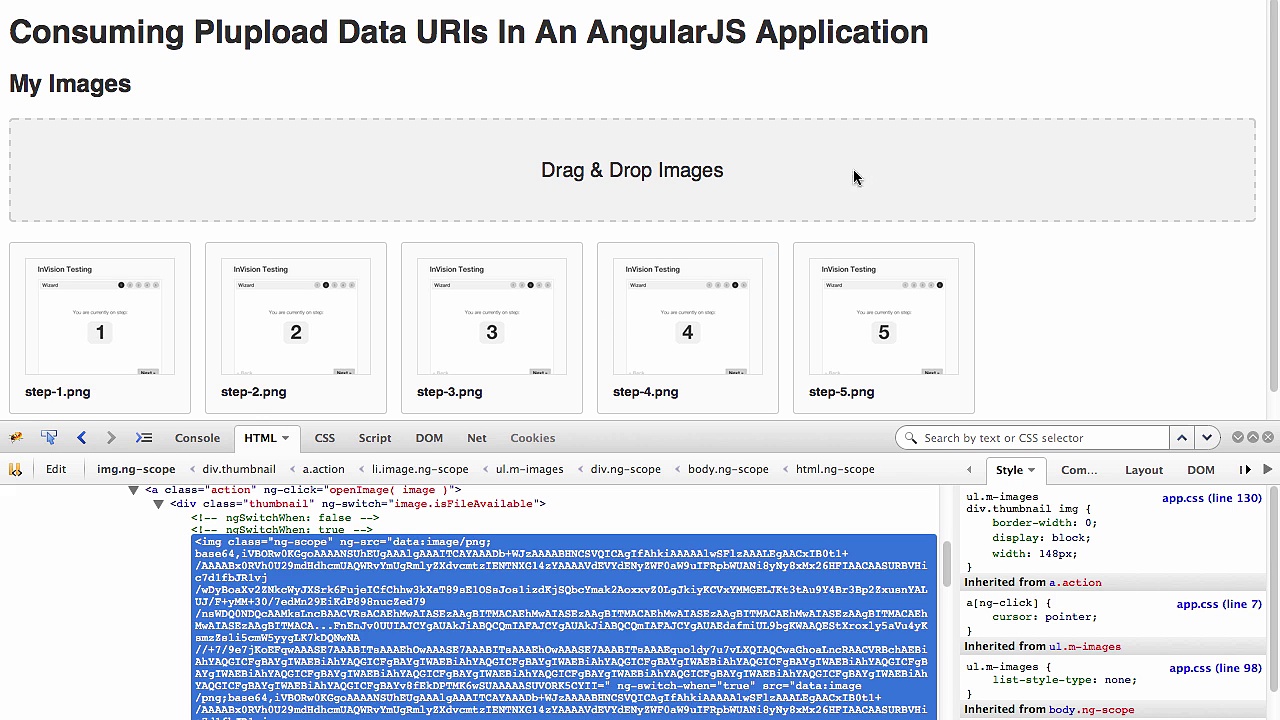The image size is (1280, 720).
Task: Go back in Firebug panel history
Action: (82, 438)
